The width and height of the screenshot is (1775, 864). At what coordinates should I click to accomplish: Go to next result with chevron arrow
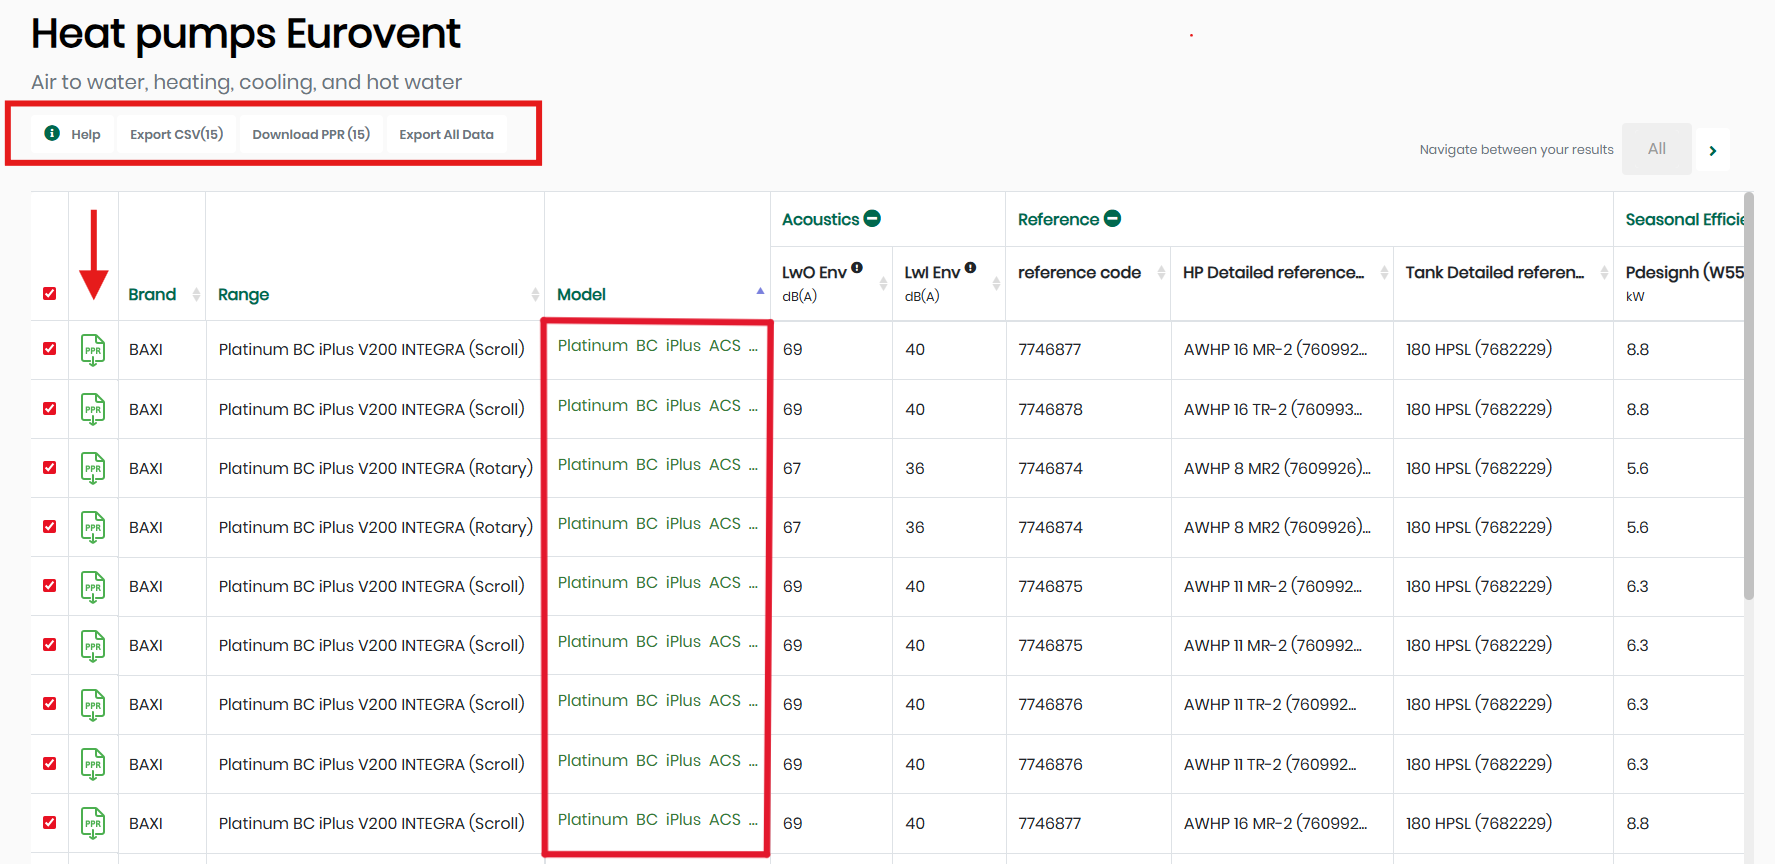click(x=1712, y=150)
